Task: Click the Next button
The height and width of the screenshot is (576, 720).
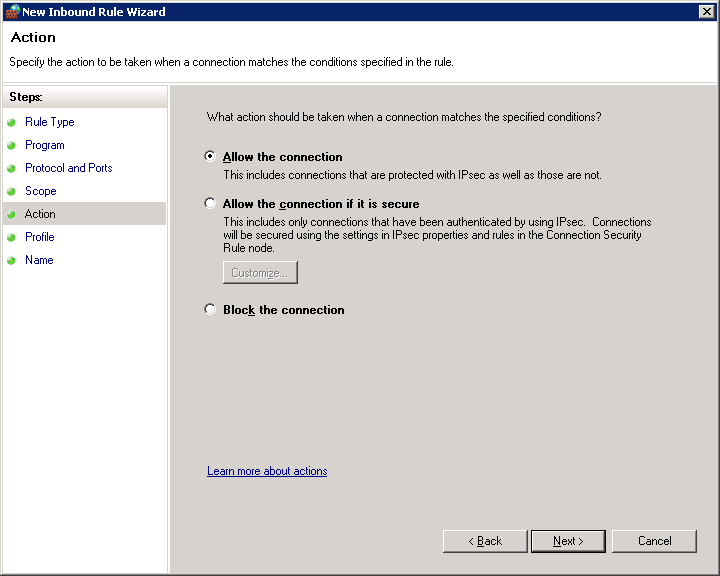Action: (568, 541)
